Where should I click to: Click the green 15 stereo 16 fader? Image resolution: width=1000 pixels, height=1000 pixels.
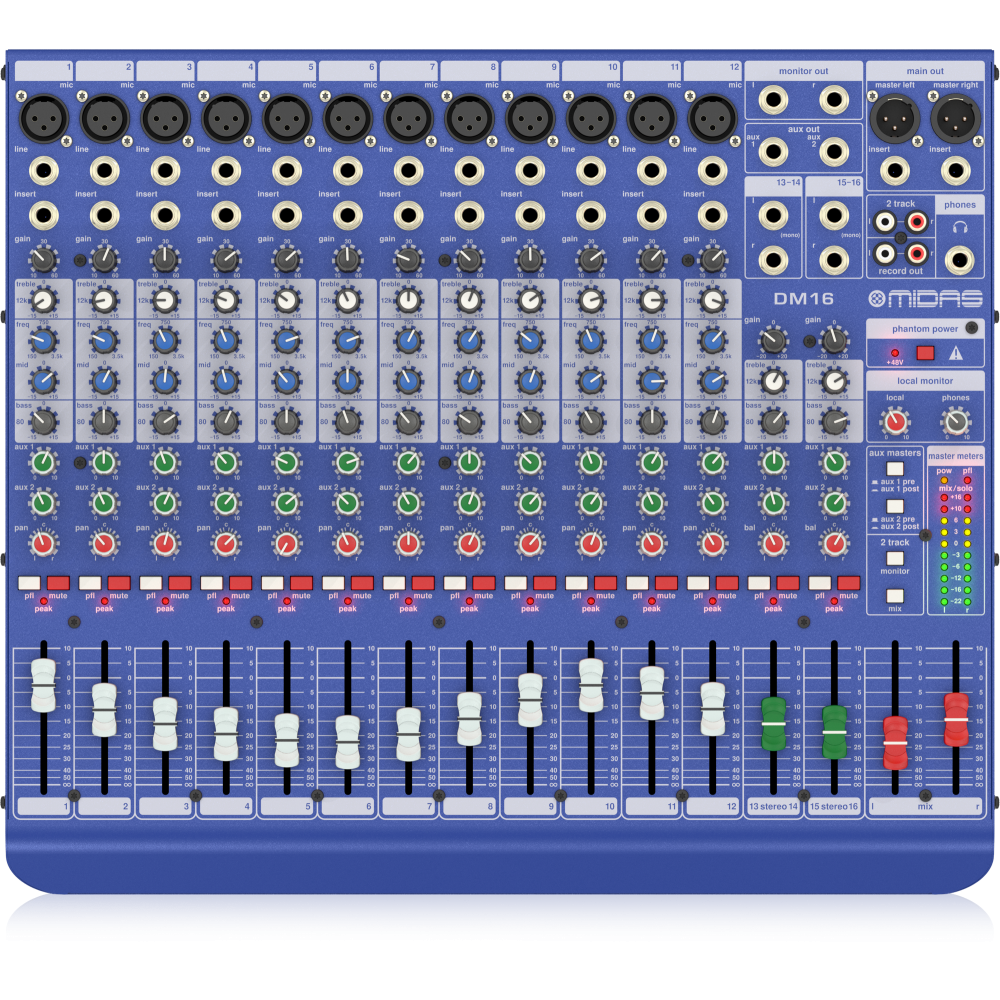(834, 732)
